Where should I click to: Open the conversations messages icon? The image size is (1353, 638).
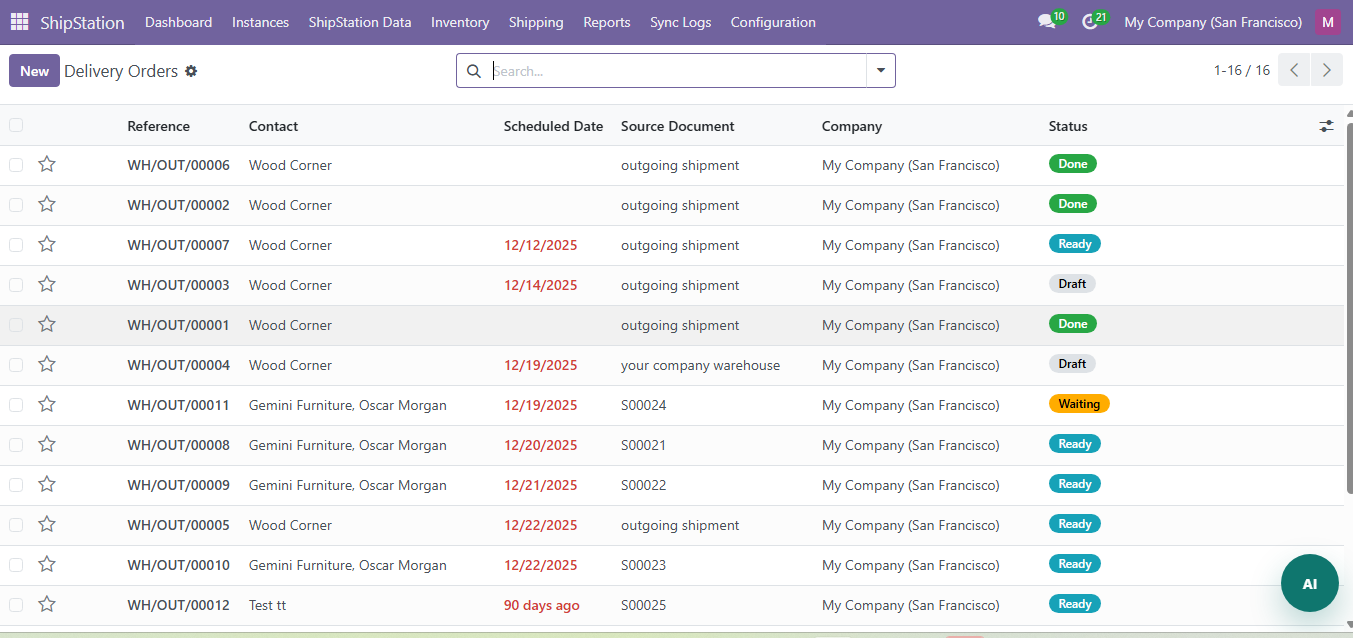click(1046, 22)
